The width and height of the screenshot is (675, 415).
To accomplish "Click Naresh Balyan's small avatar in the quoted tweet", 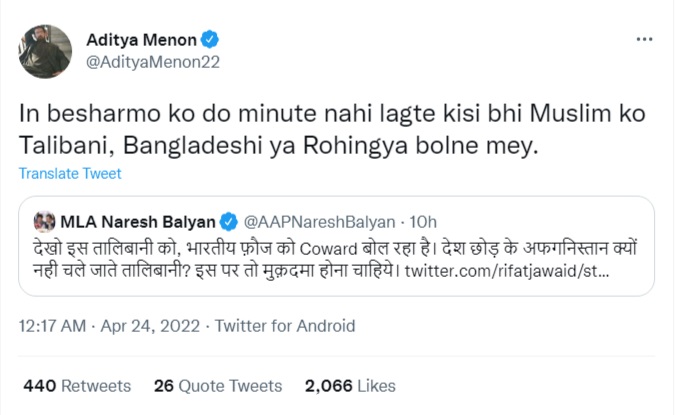I will click(x=46, y=220).
